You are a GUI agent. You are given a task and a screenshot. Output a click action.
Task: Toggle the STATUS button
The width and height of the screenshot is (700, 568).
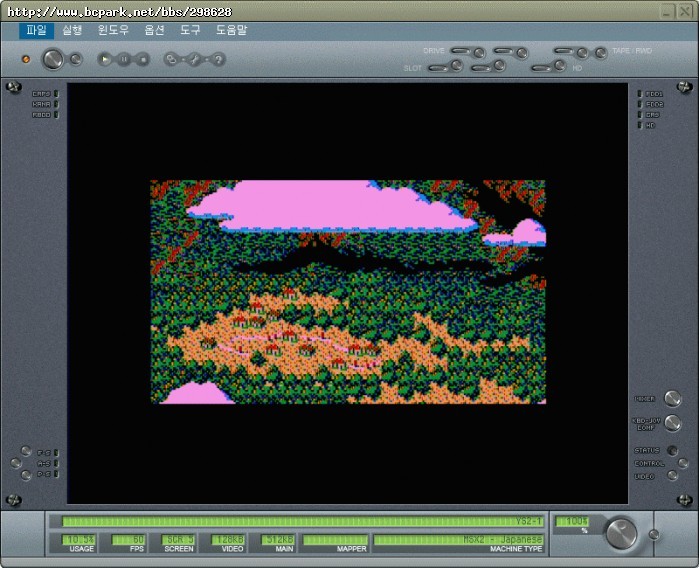(x=672, y=451)
